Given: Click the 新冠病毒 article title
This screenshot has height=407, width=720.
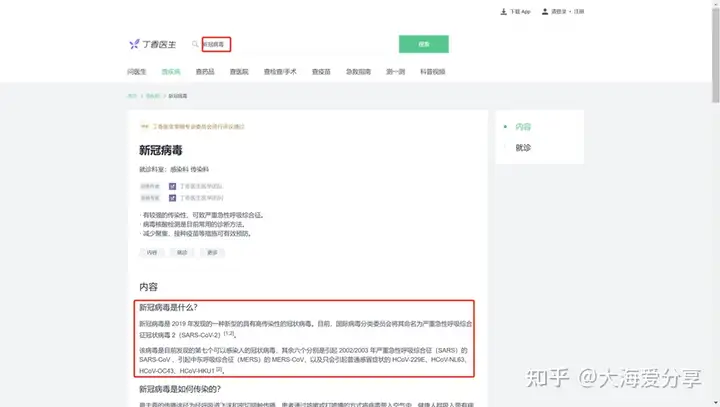Looking at the screenshot, I should coord(161,150).
